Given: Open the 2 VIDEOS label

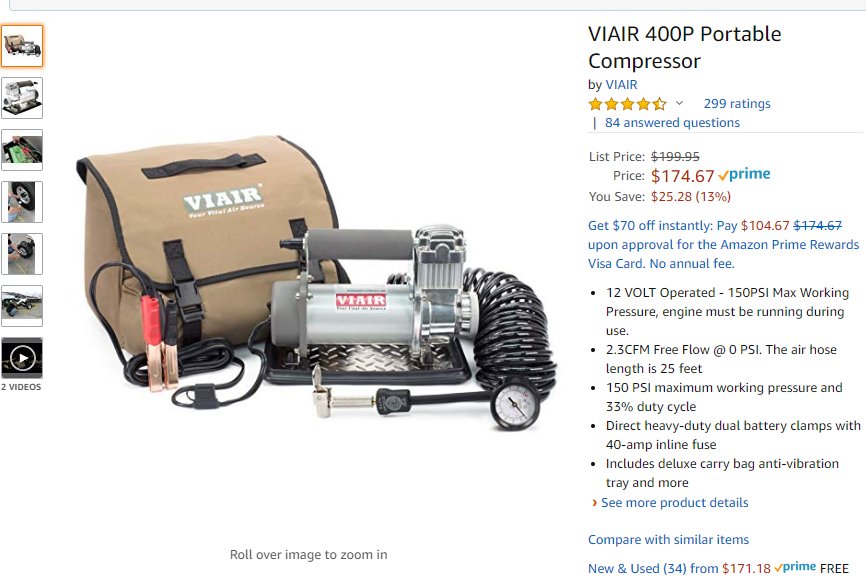Looking at the screenshot, I should [21, 387].
